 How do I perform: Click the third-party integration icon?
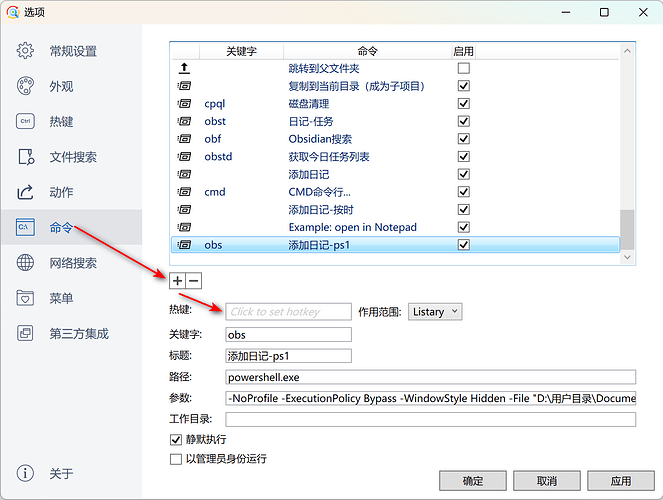(25, 333)
